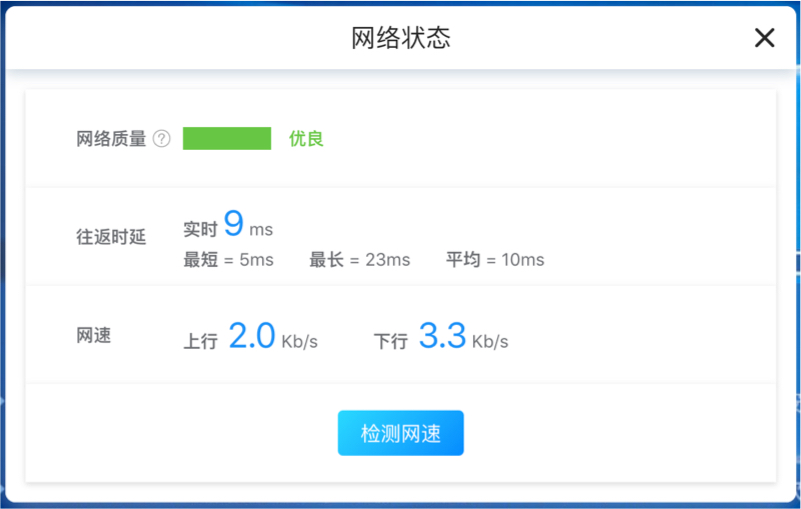Click the 平均 = 10ms value
The height and width of the screenshot is (509, 801).
[x=495, y=260]
